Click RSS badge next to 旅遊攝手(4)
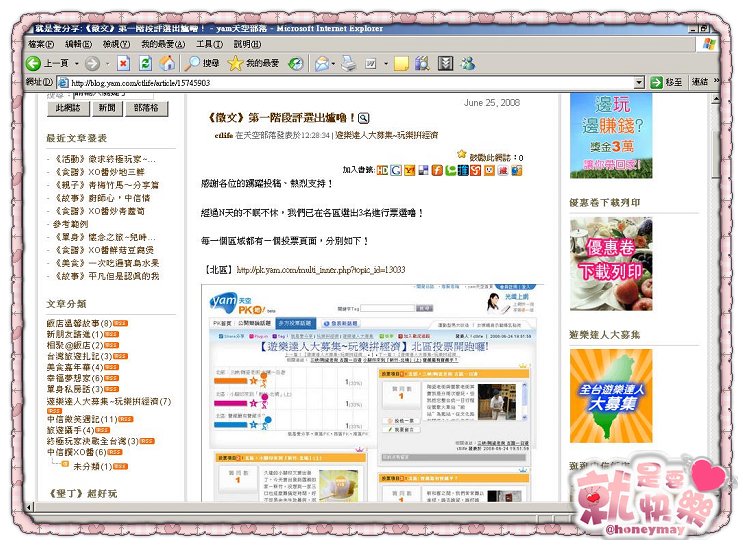743x545 pixels. (x=102, y=430)
